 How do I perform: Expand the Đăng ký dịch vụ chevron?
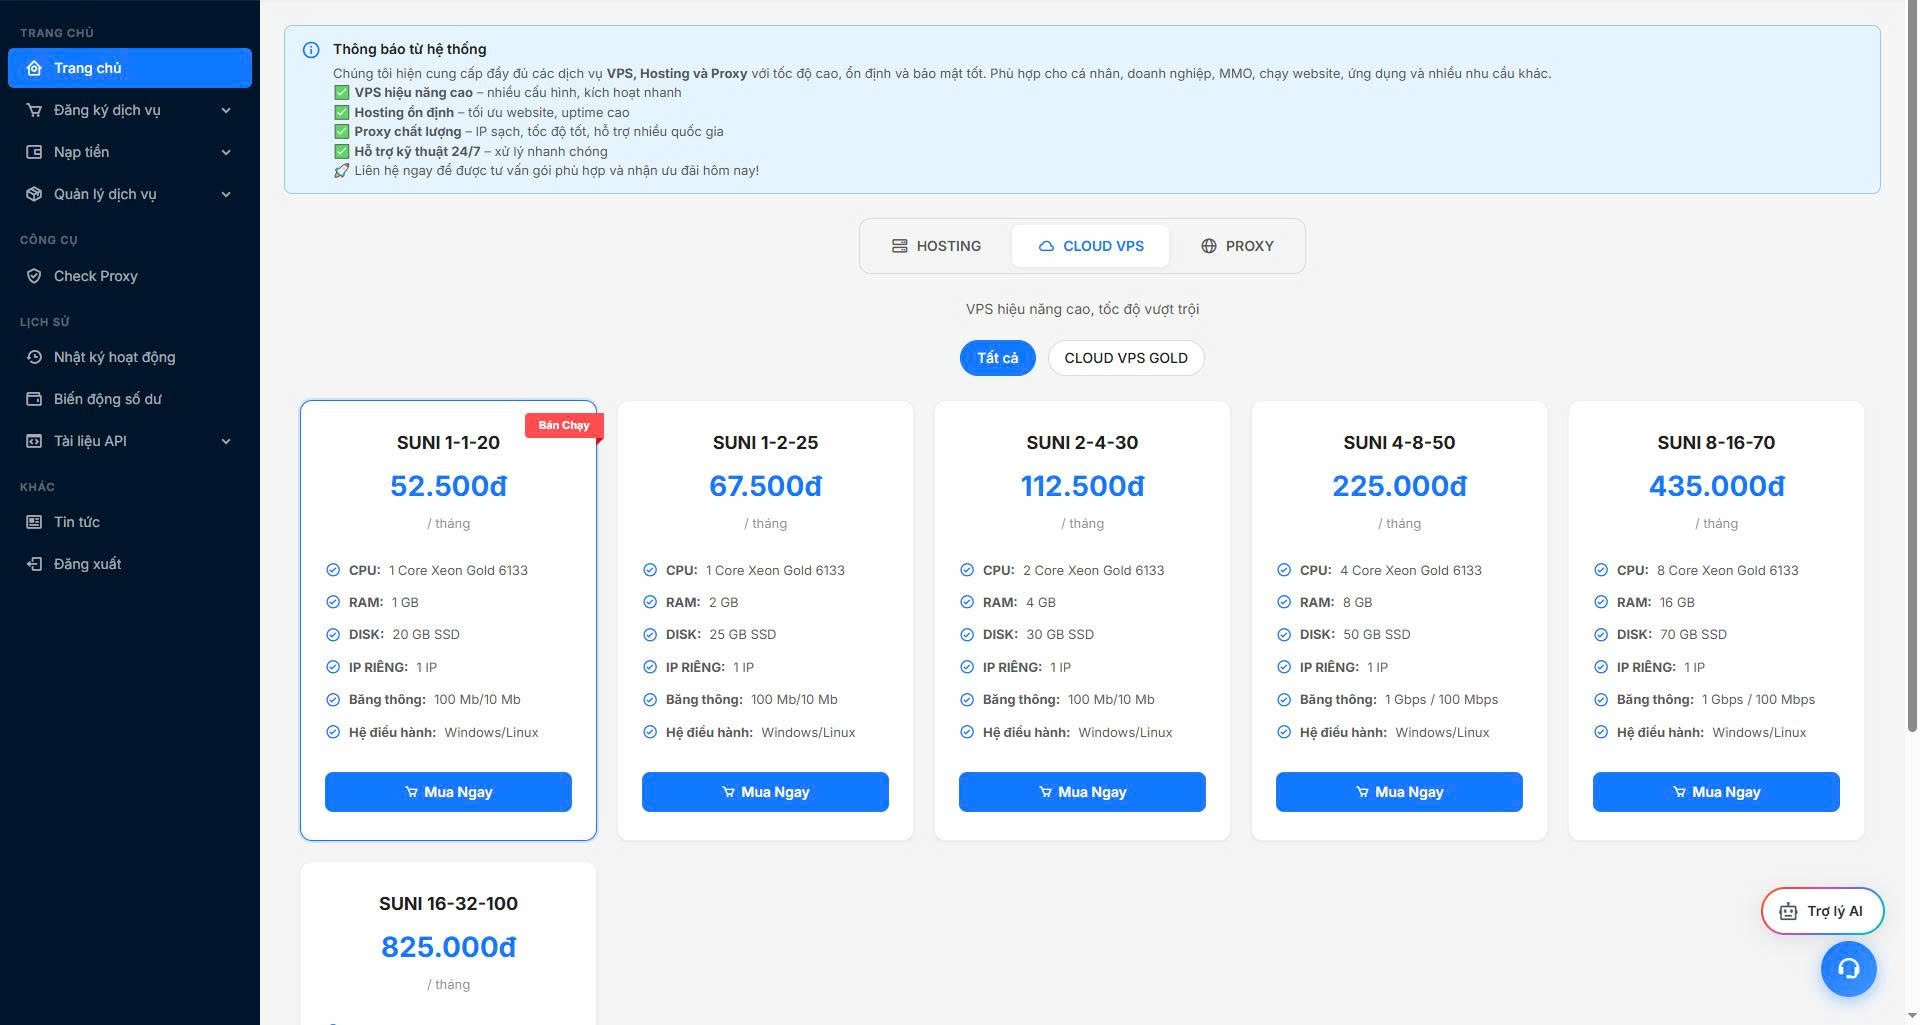tap(226, 110)
